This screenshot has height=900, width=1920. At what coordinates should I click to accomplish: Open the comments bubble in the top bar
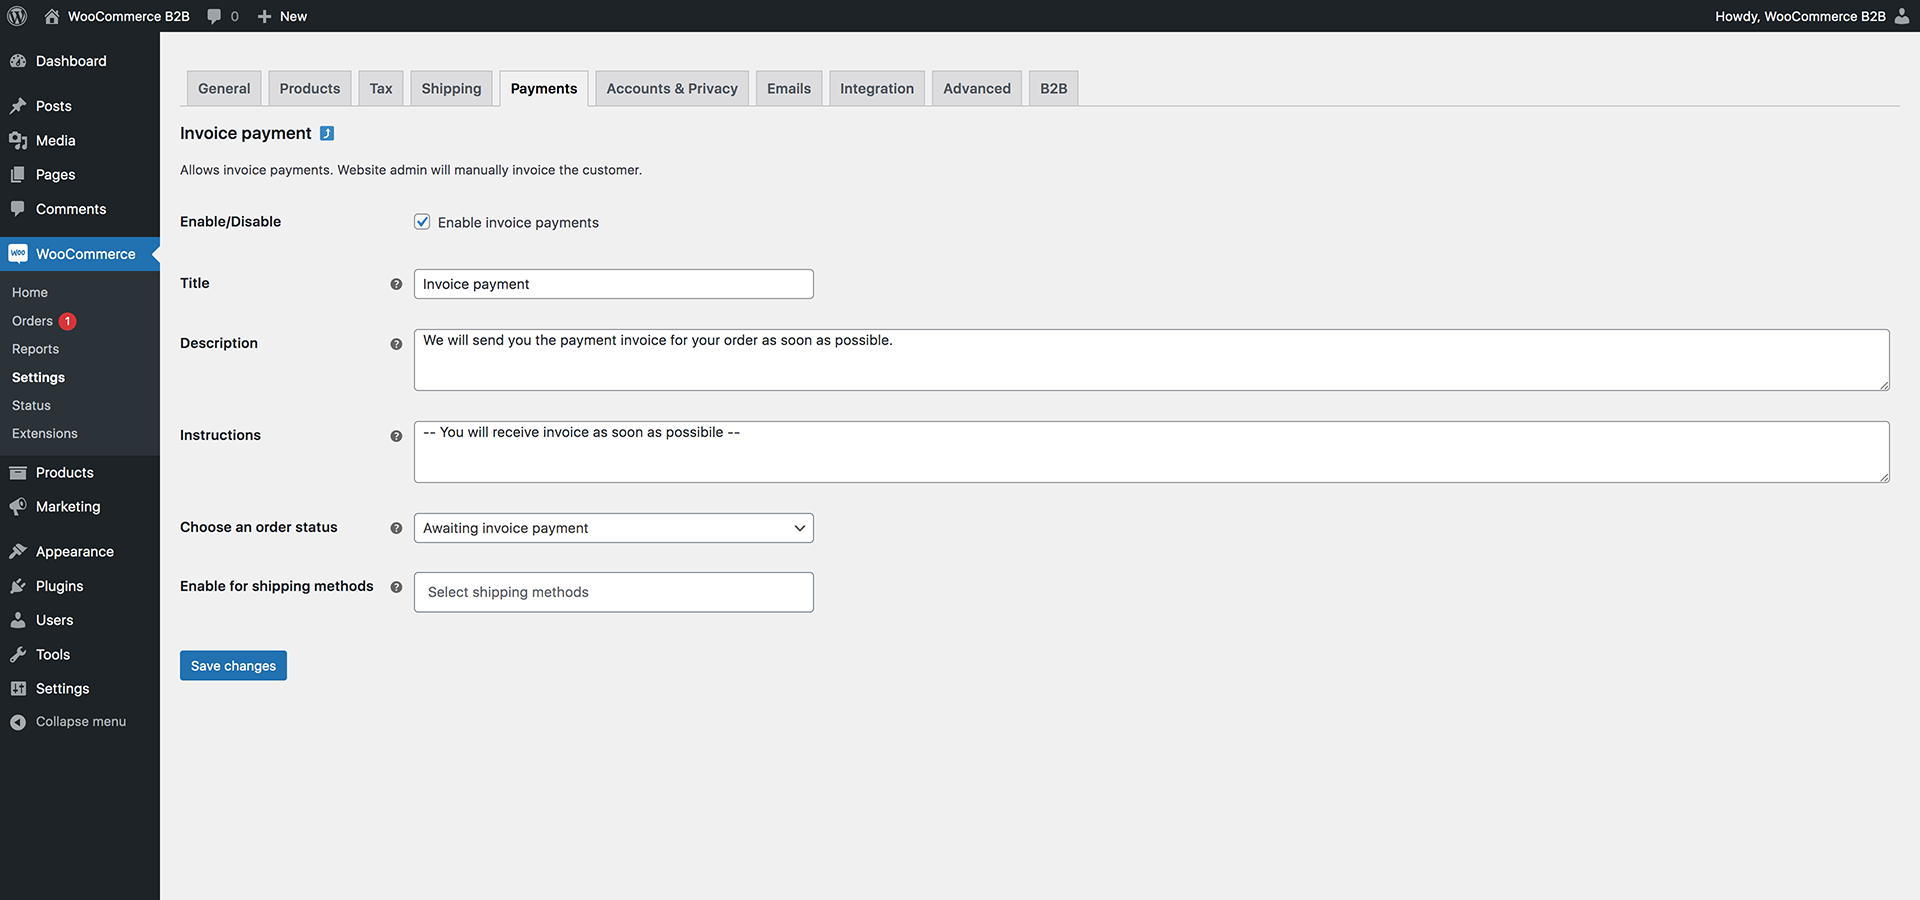tap(213, 15)
